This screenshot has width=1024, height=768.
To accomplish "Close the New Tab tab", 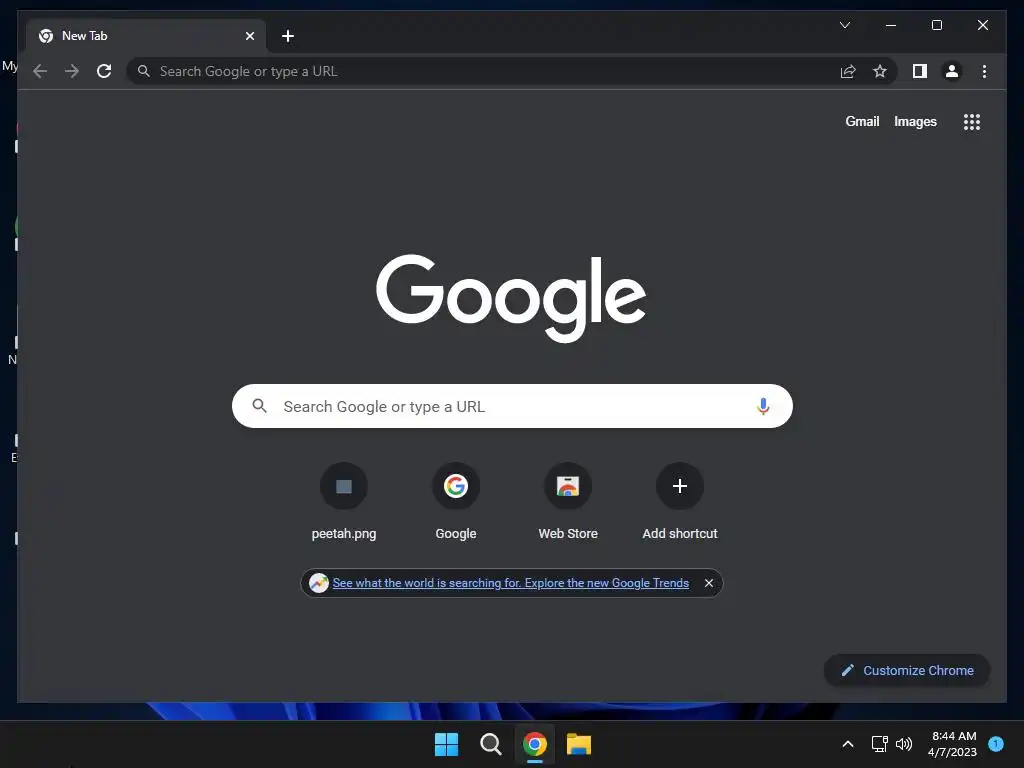I will [249, 36].
